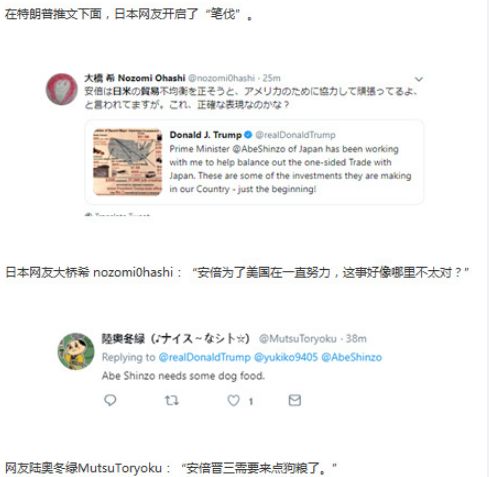Click the like count number 1
This screenshot has height=477, width=489.
coord(250,401)
